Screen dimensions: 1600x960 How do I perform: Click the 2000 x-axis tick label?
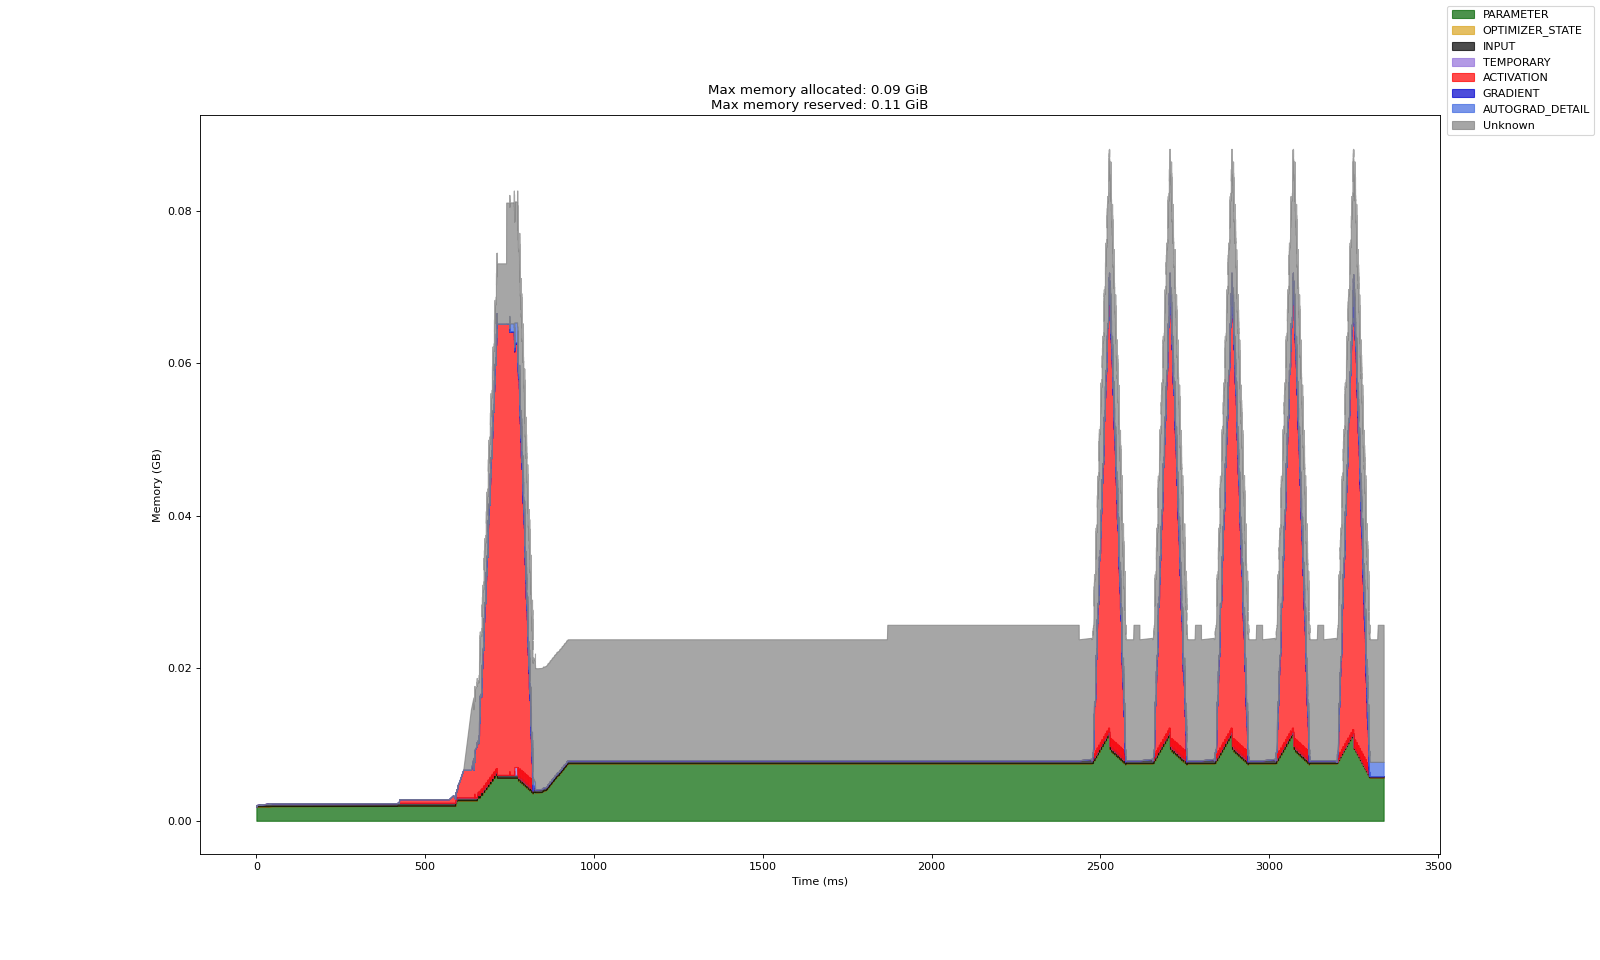(932, 866)
